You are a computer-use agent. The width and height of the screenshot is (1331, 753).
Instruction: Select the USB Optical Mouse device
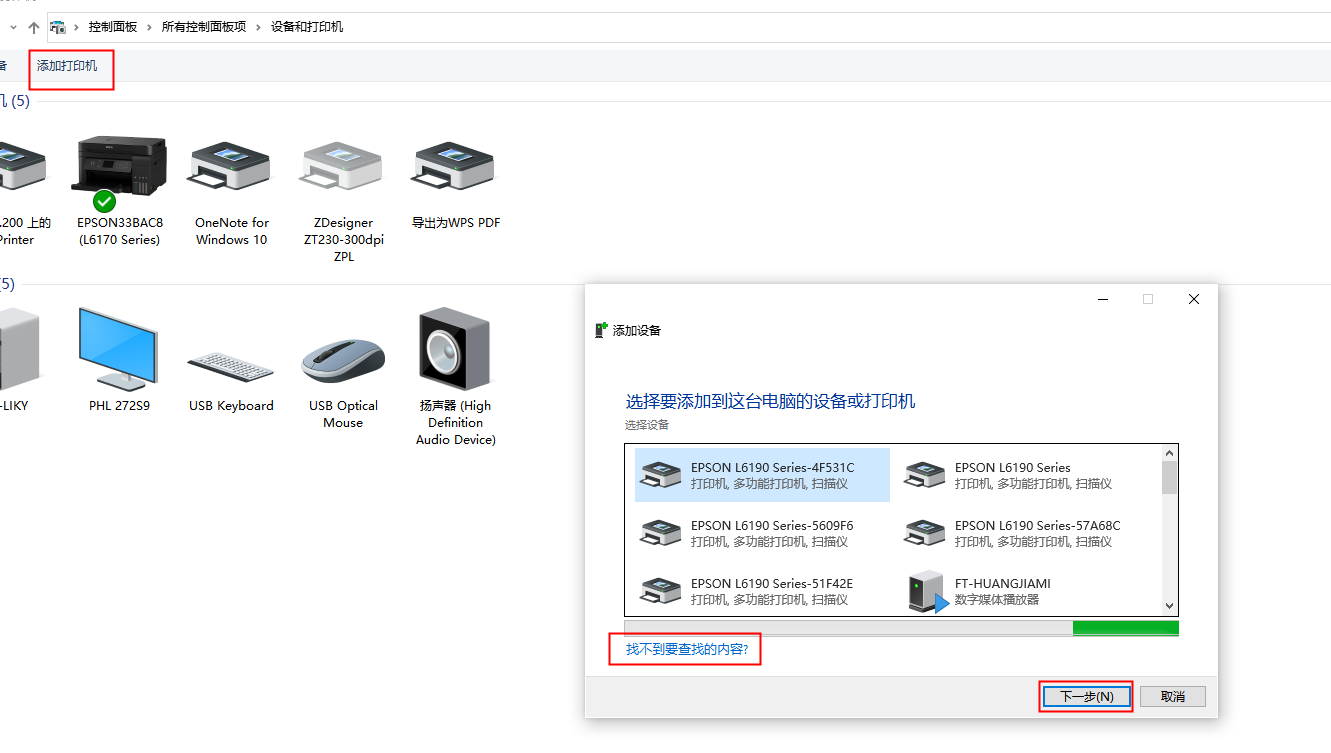pyautogui.click(x=343, y=360)
